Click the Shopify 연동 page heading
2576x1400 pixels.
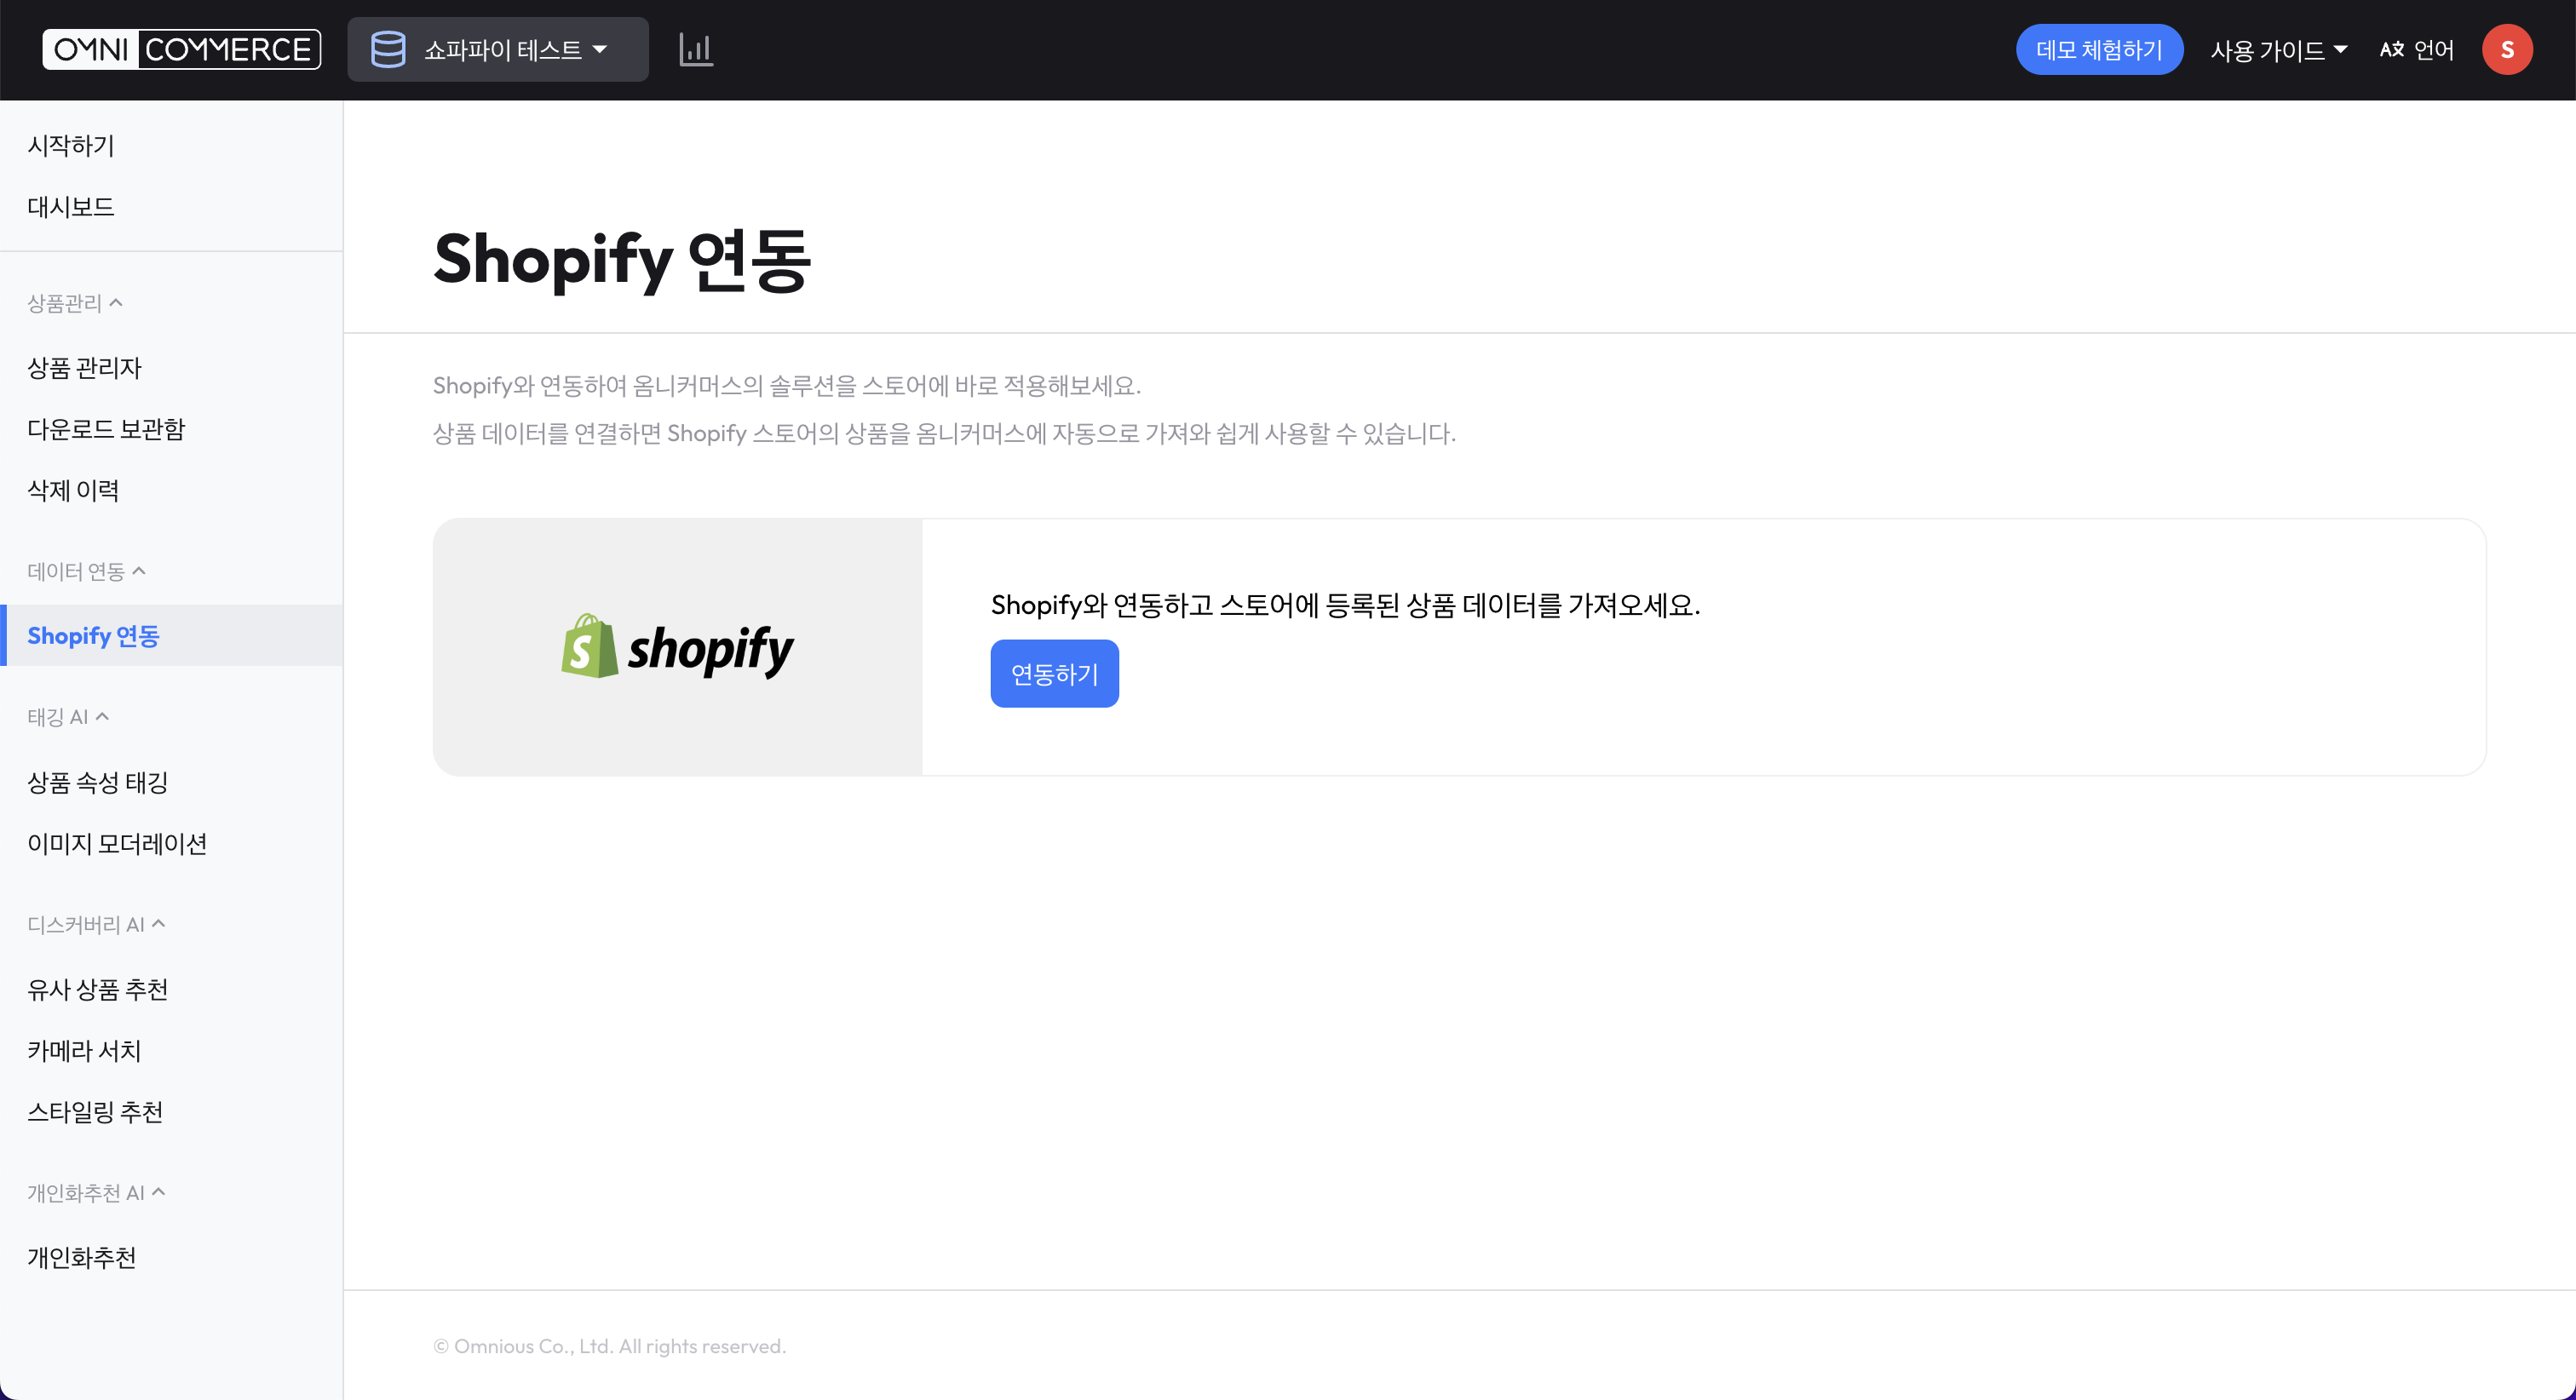point(622,260)
